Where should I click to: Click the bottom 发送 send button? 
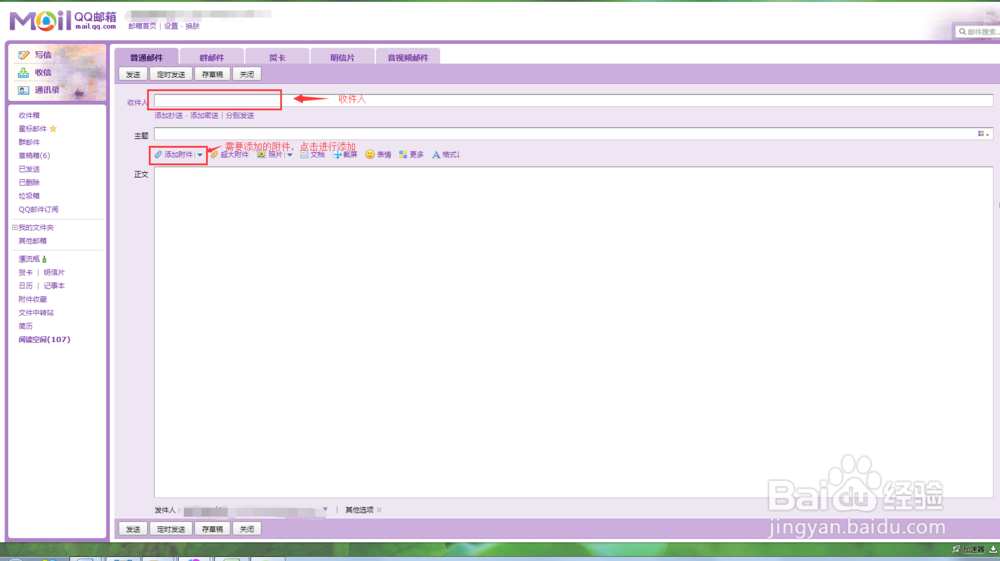tap(133, 529)
